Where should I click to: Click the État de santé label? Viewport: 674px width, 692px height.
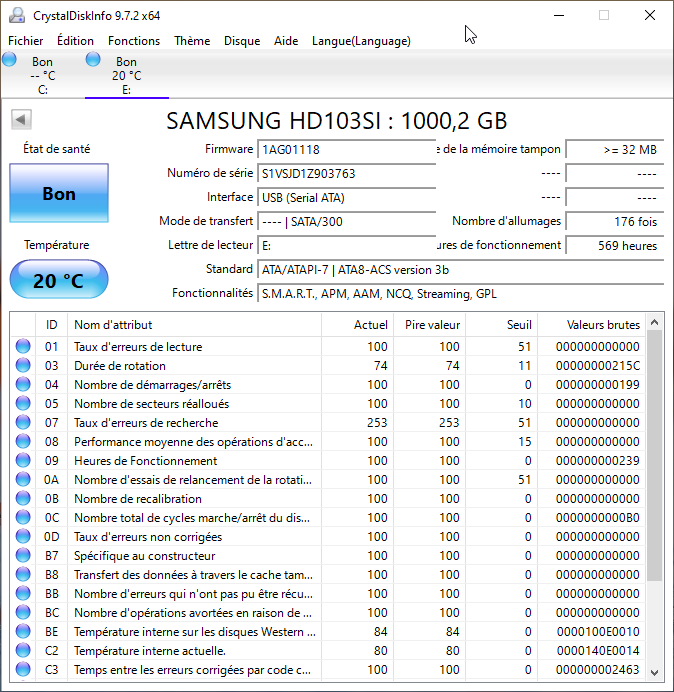[x=56, y=149]
